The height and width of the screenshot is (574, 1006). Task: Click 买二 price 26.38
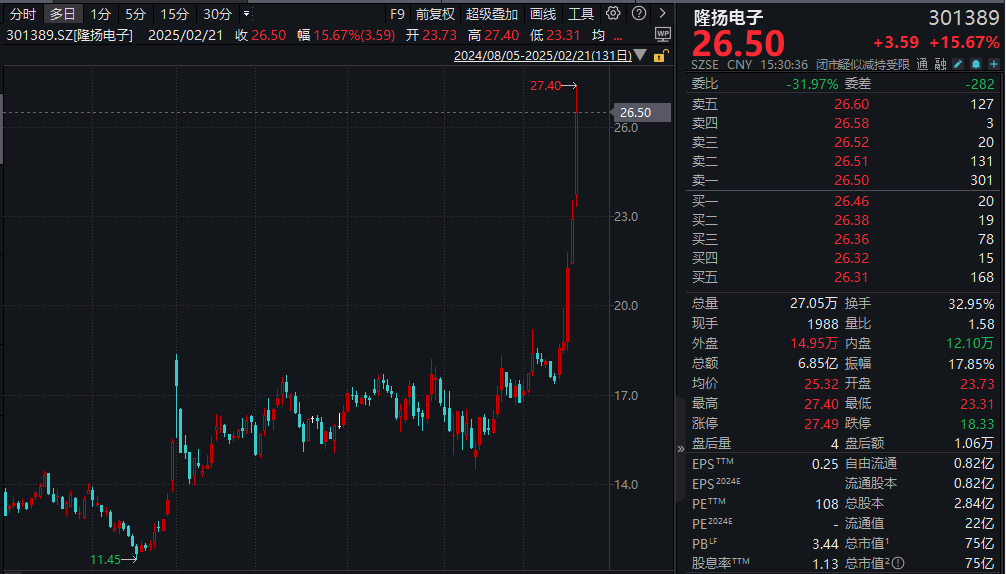pos(851,220)
